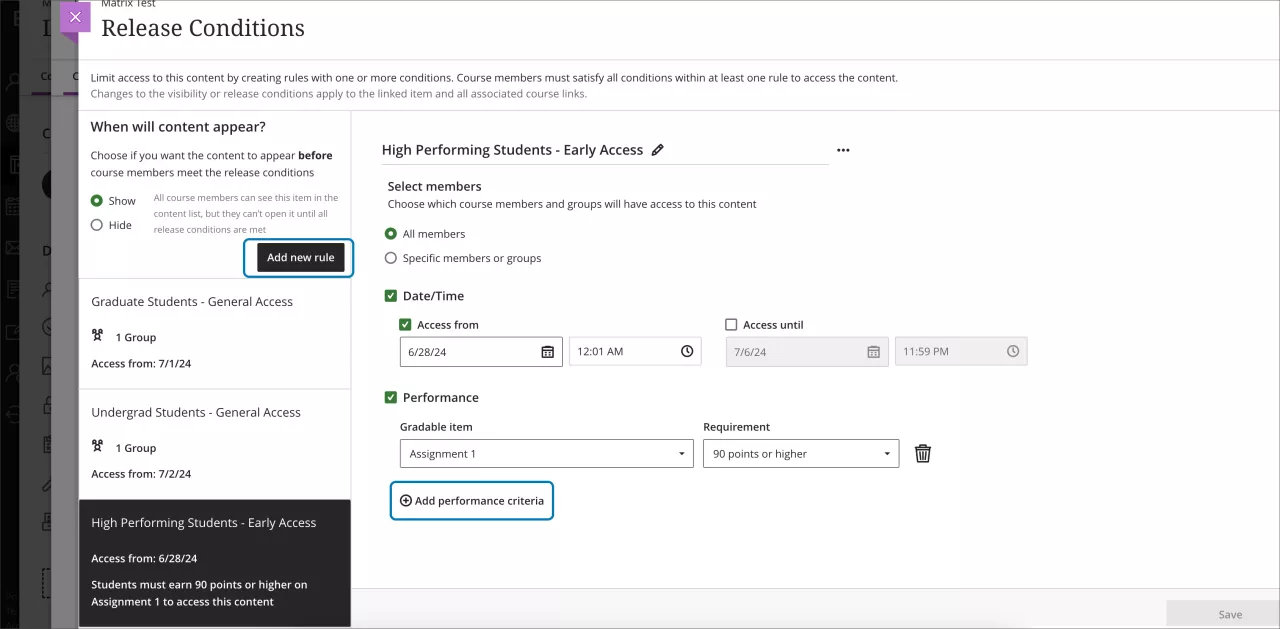Select the Undergrad Students - General Access rule
1280x629 pixels.
pos(196,412)
